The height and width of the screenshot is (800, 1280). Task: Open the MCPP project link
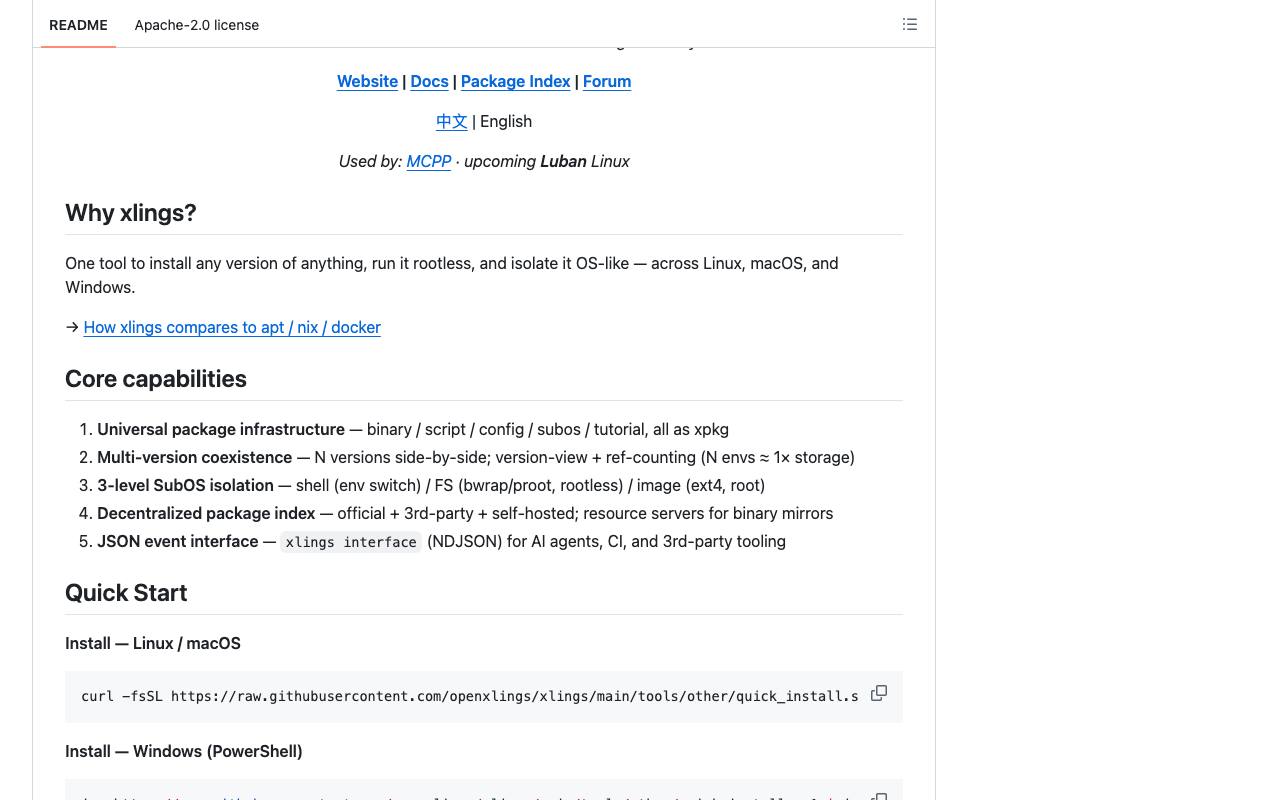coord(429,162)
